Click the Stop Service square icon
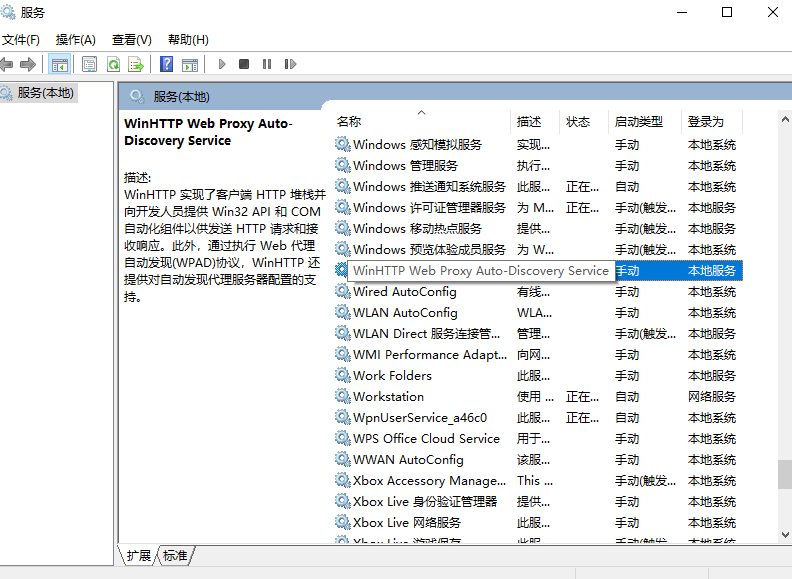 click(x=244, y=64)
